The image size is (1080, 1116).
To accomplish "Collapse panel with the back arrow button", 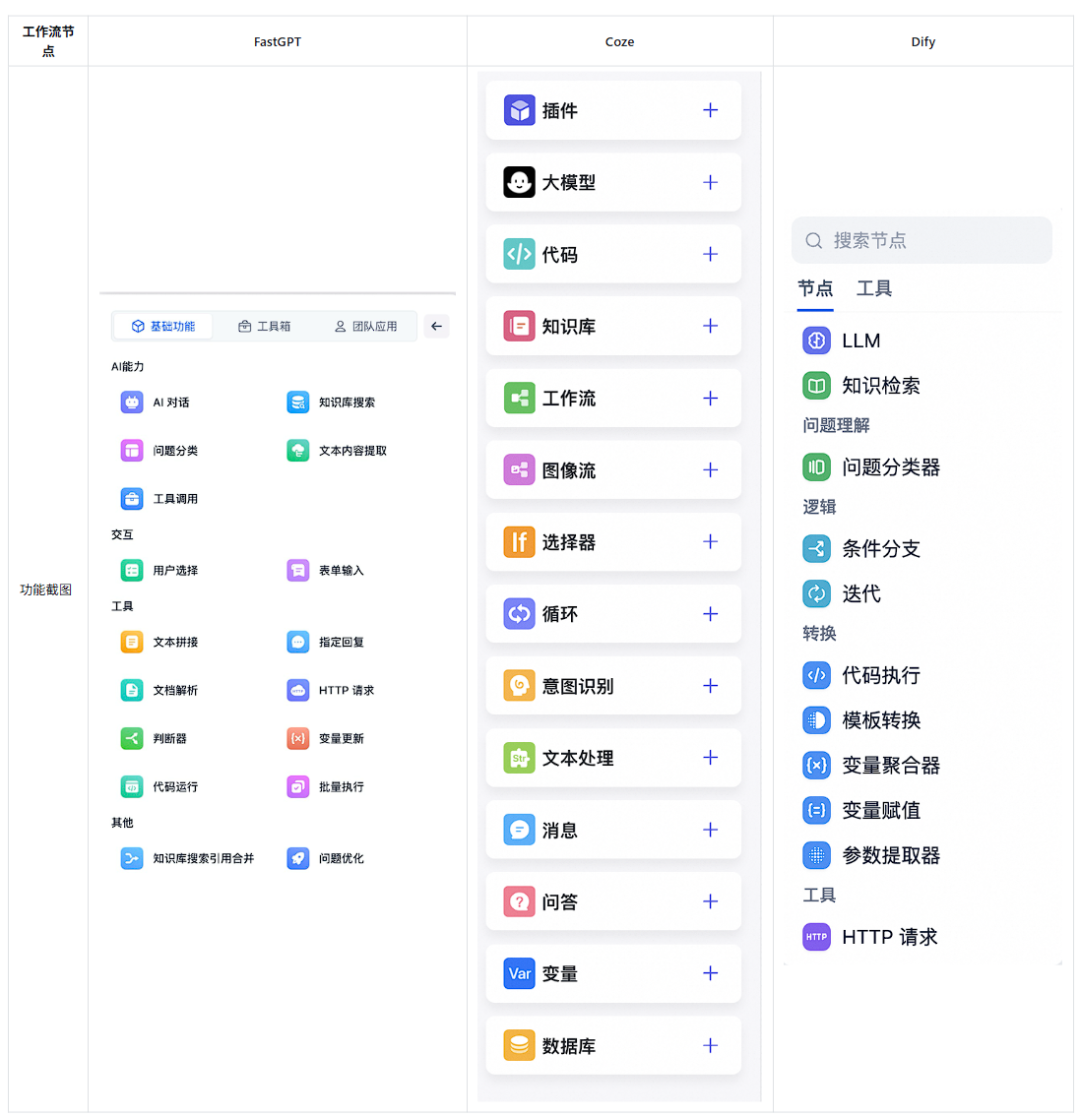I will [436, 326].
